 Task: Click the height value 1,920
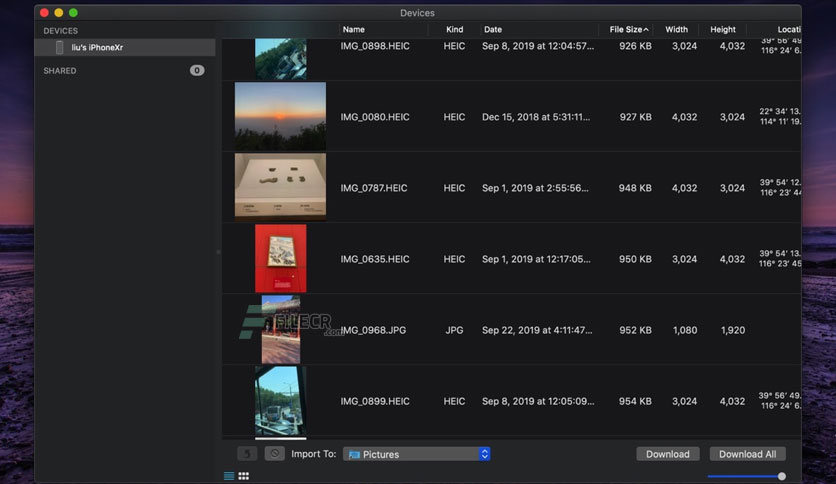point(733,330)
